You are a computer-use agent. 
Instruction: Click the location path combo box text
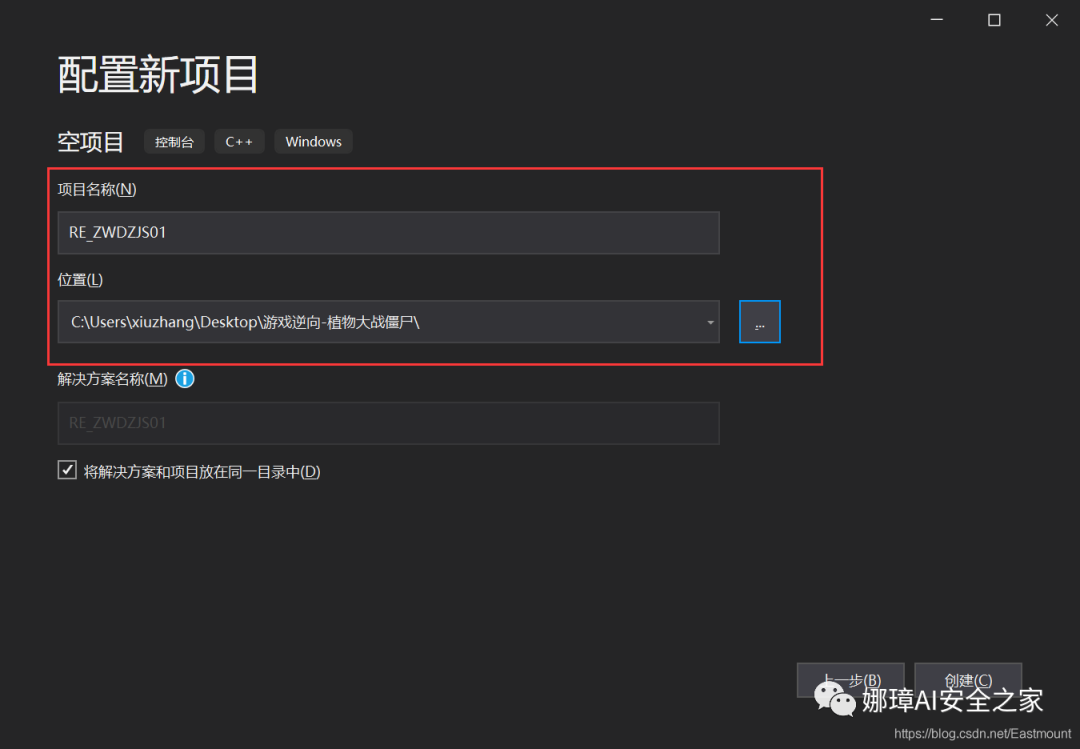click(x=245, y=322)
